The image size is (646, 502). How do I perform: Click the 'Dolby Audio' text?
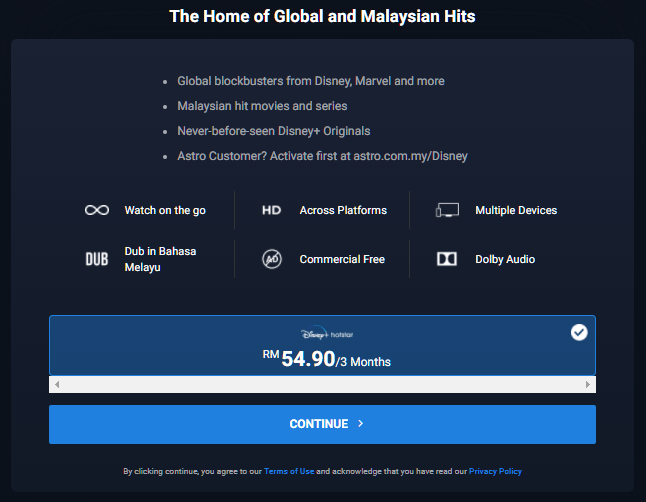505,259
